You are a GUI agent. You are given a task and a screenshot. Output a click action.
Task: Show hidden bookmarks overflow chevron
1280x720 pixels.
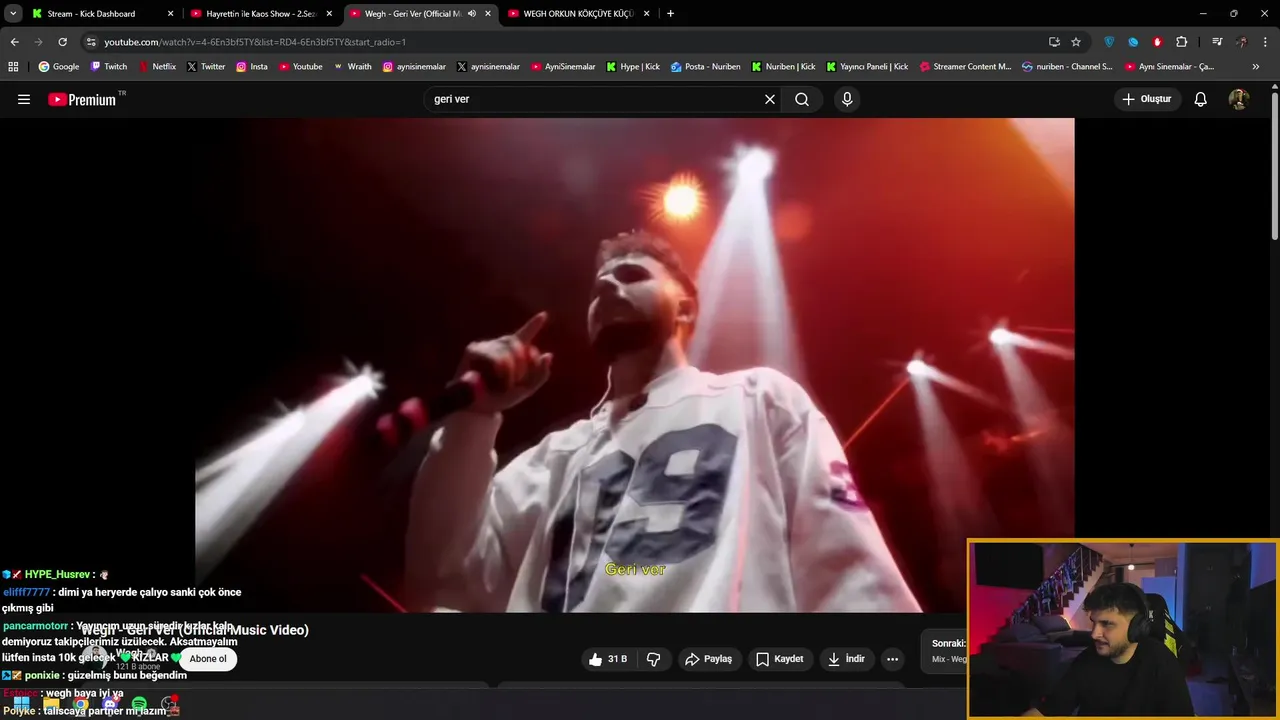[1256, 67]
